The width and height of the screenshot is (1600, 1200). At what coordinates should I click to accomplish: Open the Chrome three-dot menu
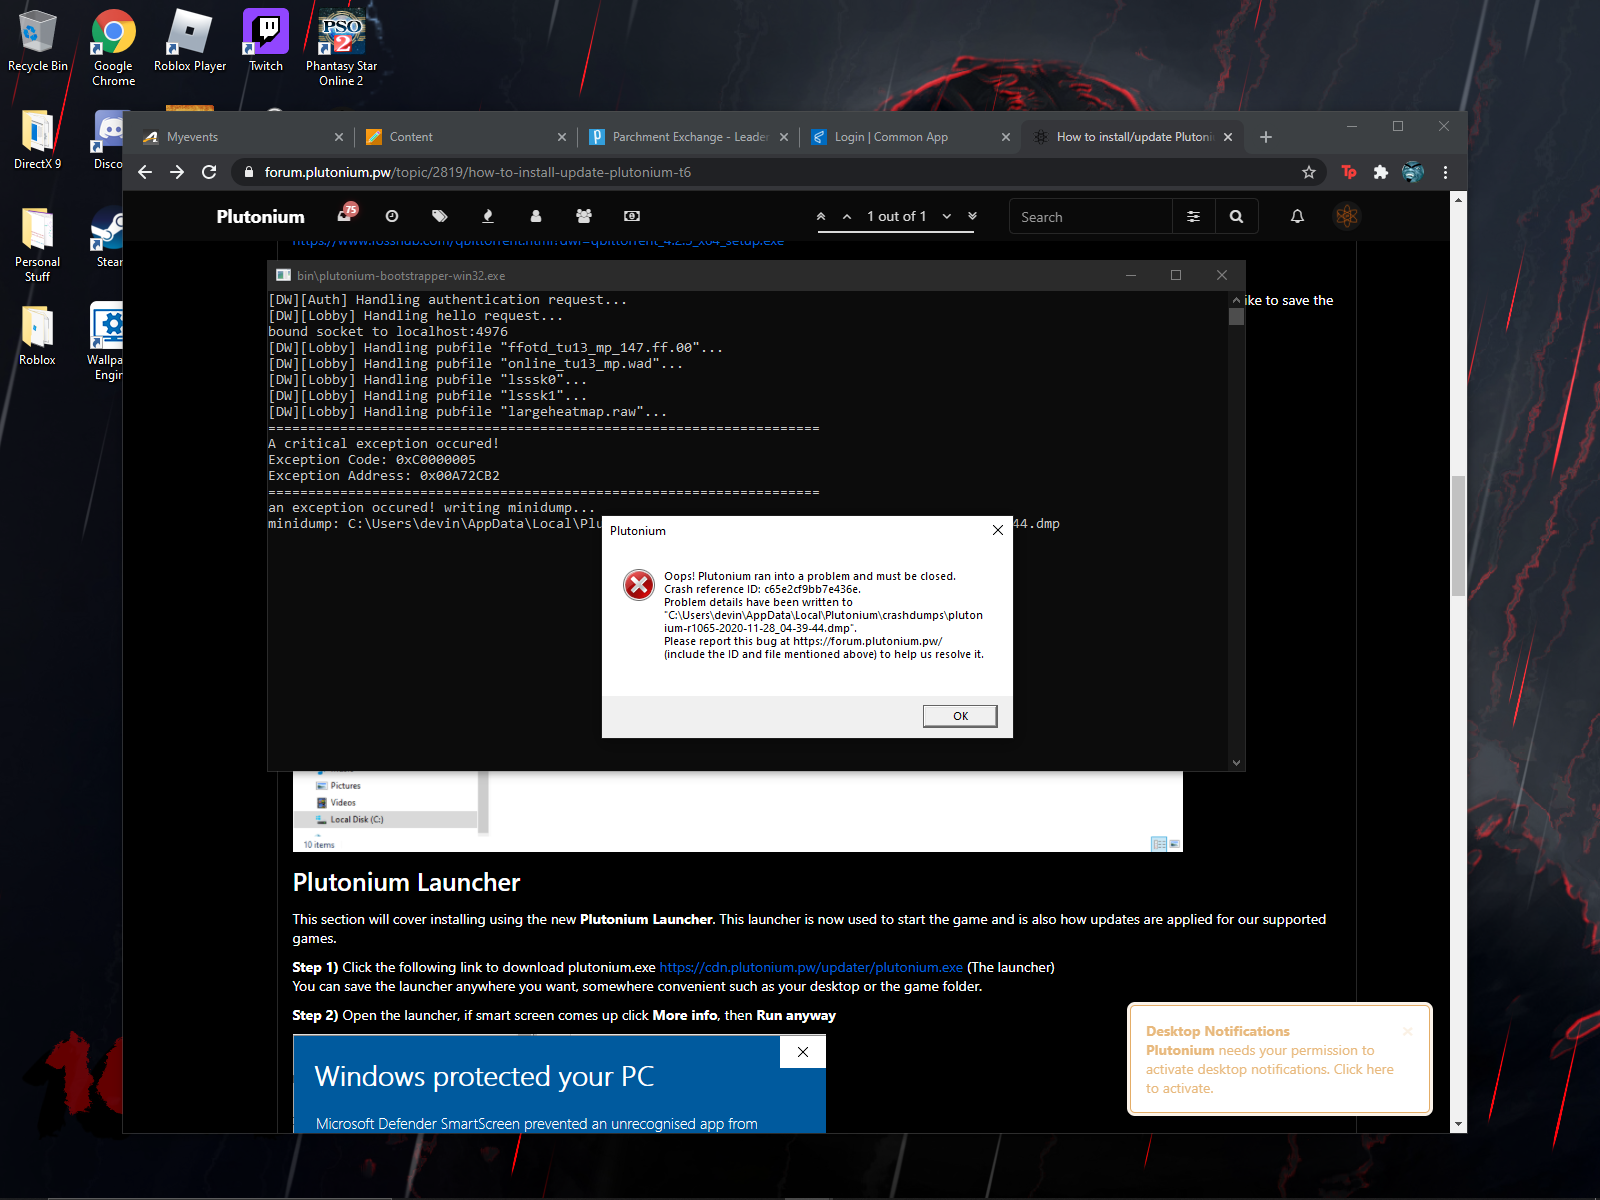pyautogui.click(x=1445, y=172)
